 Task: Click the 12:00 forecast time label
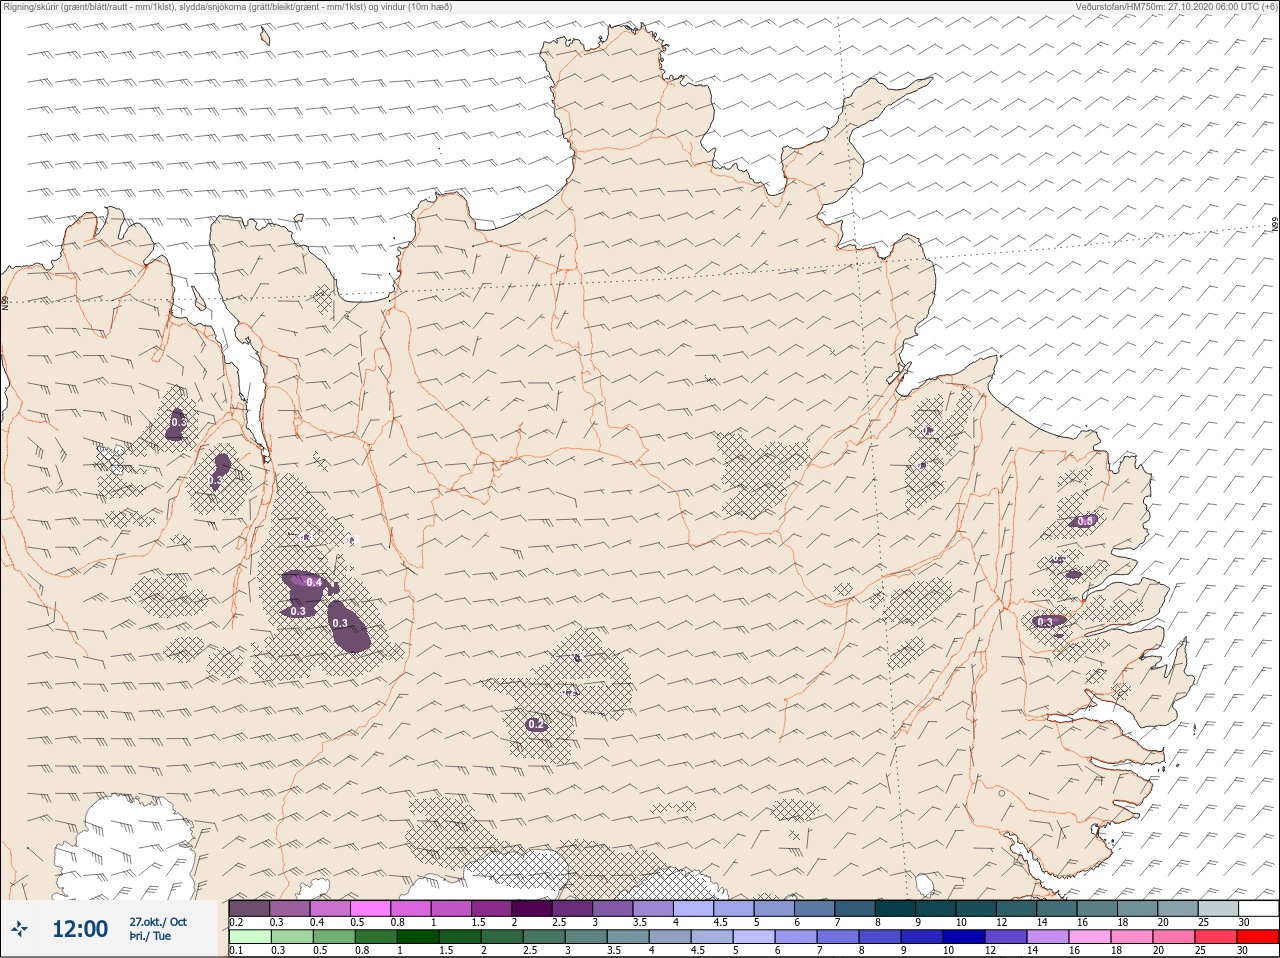(80, 929)
